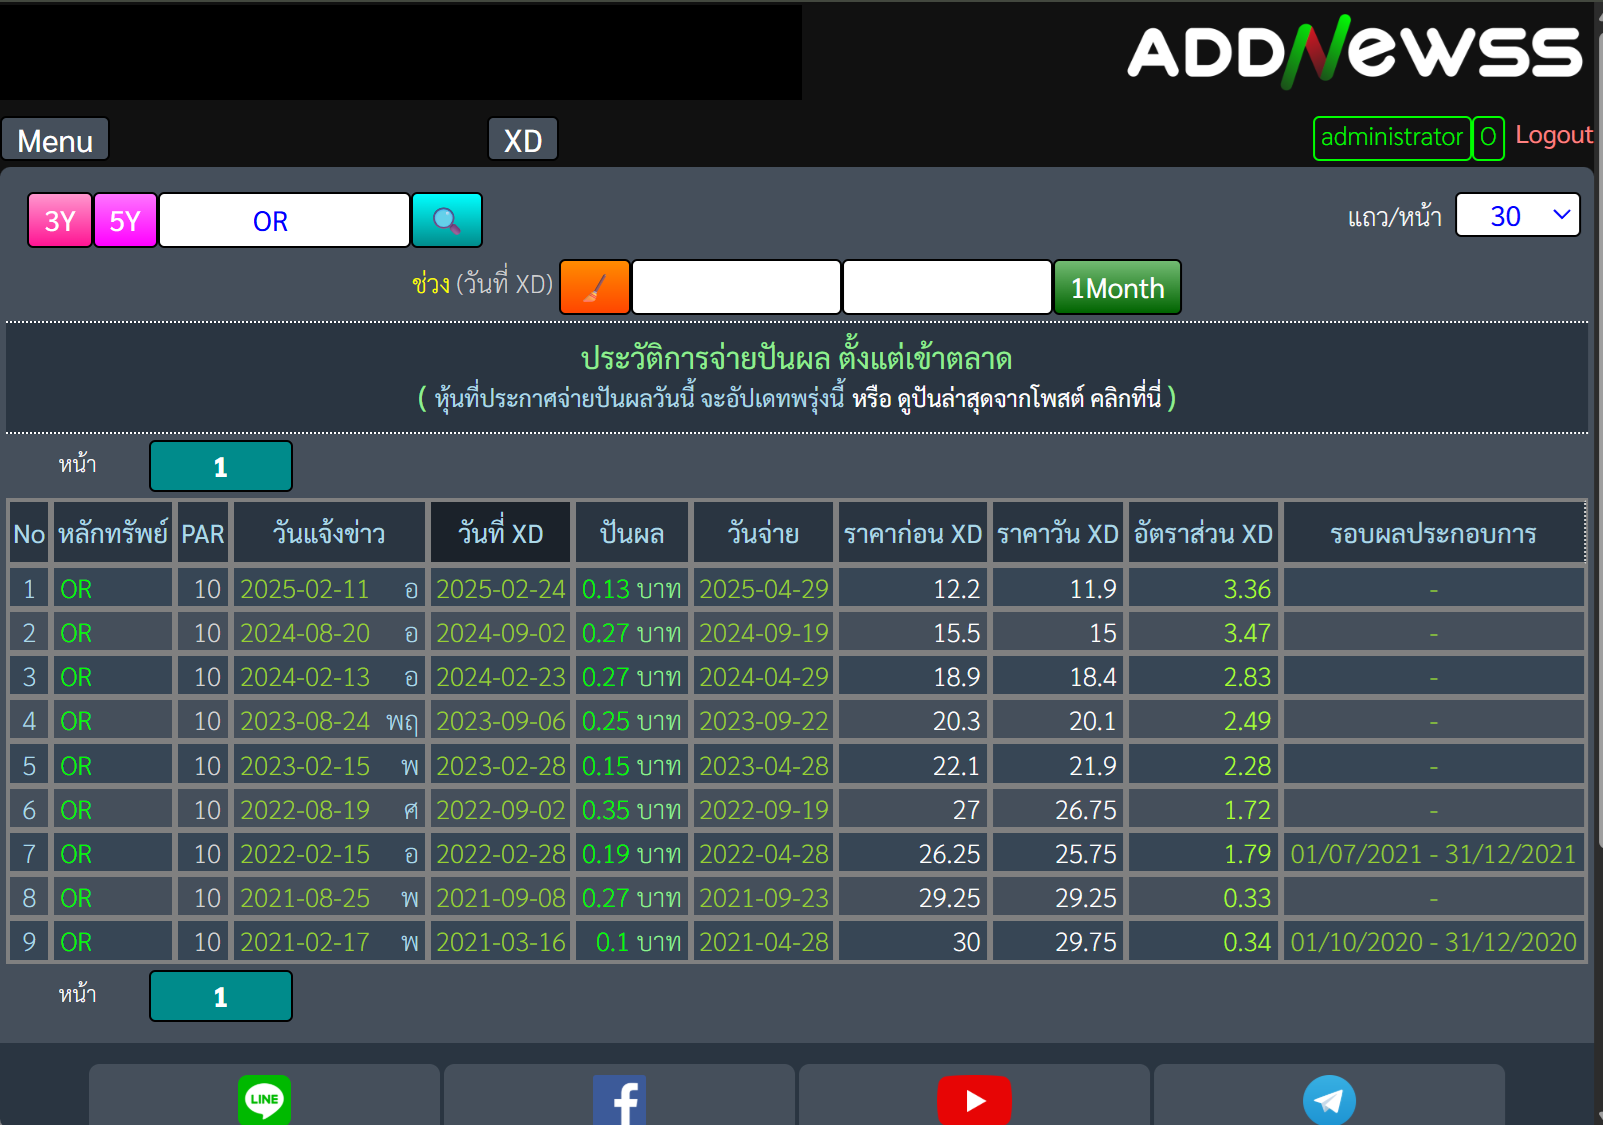Open the LINE social icon
Image resolution: width=1603 pixels, height=1125 pixels.
(265, 1100)
